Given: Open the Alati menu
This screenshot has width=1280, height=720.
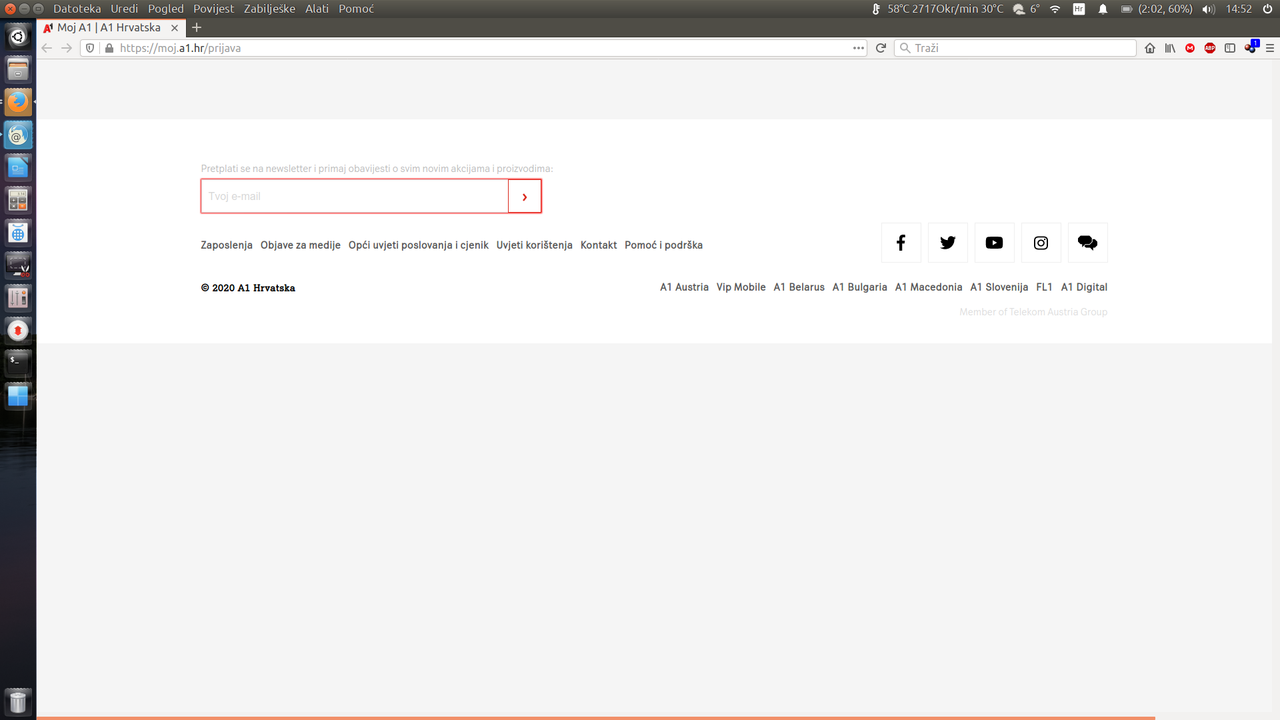Looking at the screenshot, I should tap(317, 9).
